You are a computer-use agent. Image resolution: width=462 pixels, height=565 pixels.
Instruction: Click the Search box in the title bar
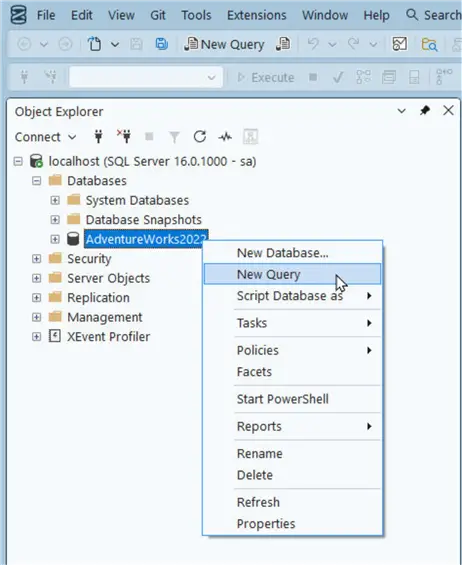[x=434, y=15]
